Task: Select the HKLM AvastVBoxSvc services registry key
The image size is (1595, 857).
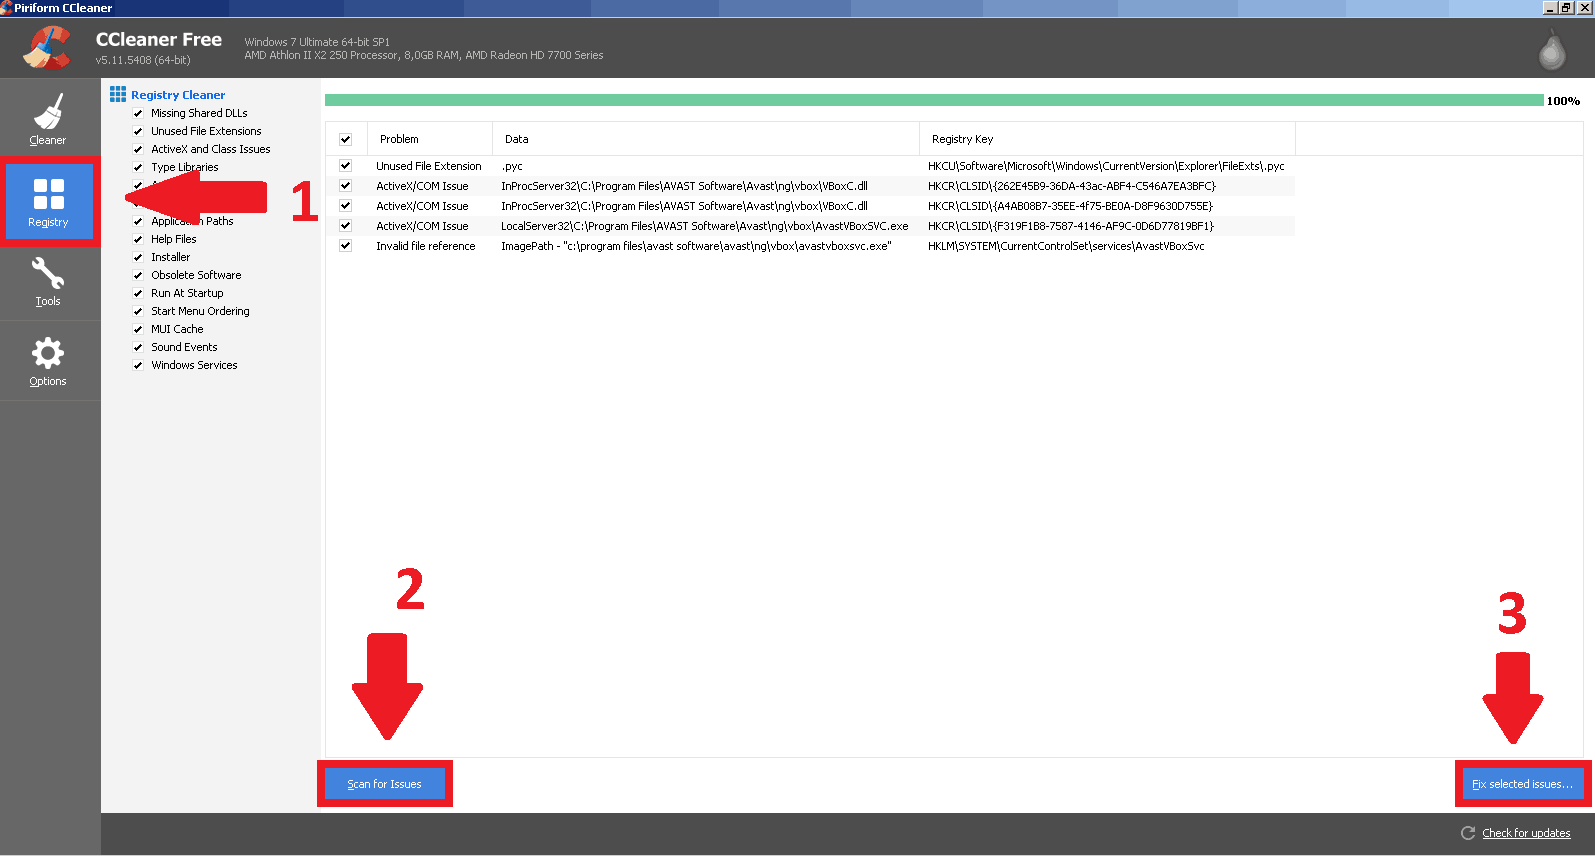Action: tap(1066, 246)
